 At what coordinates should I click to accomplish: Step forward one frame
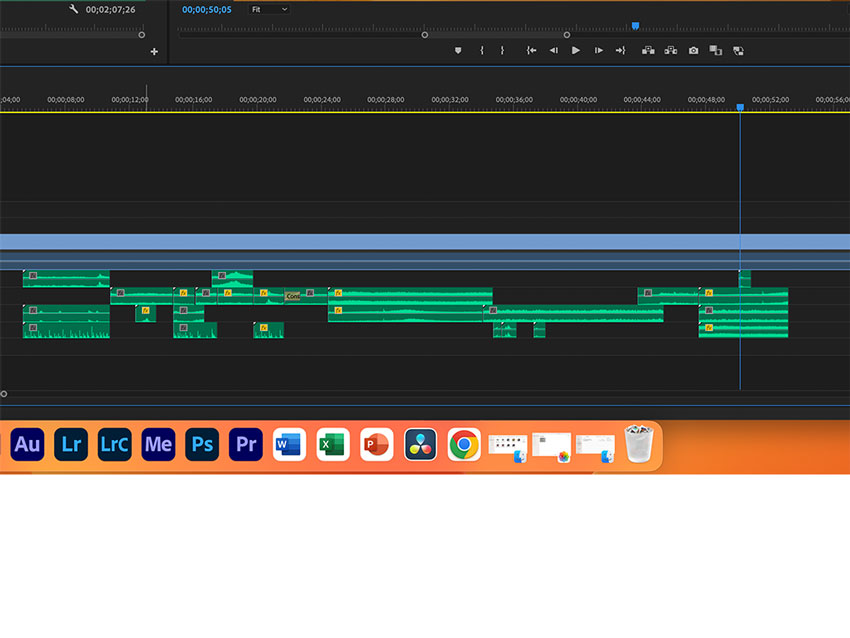point(598,50)
